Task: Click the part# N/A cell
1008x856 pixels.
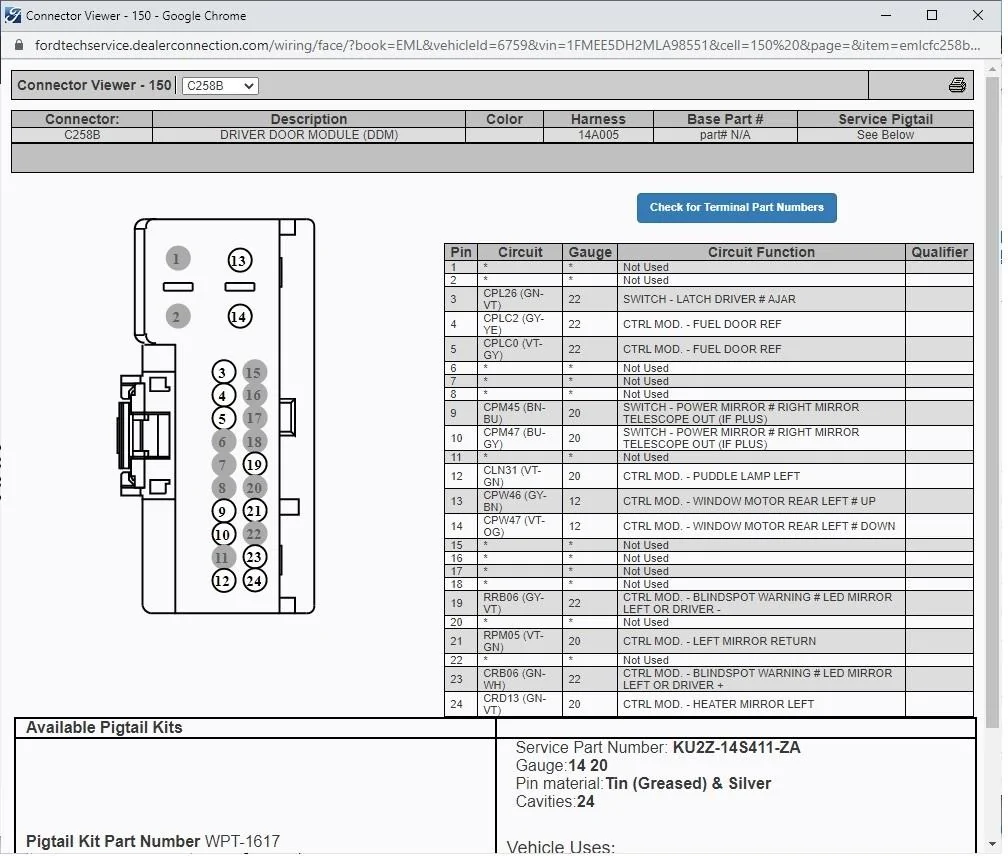Action: click(x=725, y=135)
